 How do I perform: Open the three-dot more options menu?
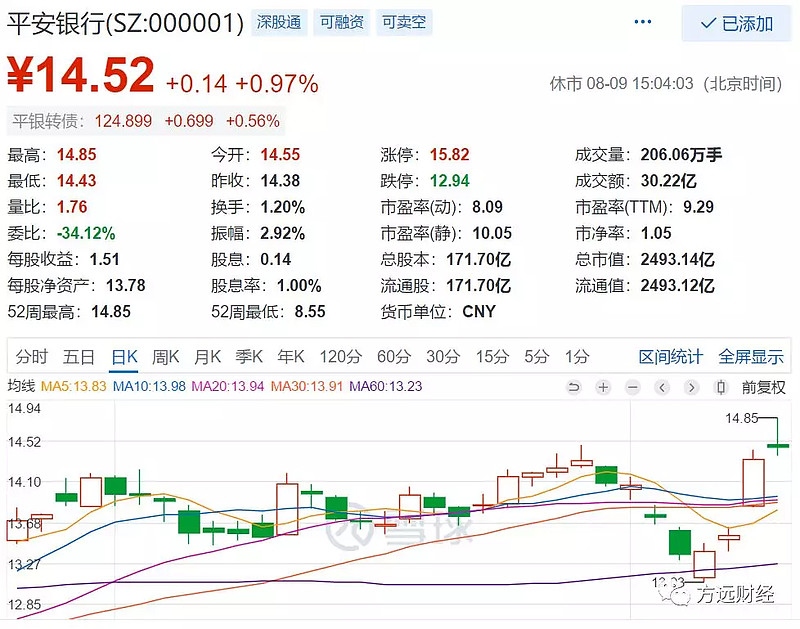pyautogui.click(x=642, y=22)
